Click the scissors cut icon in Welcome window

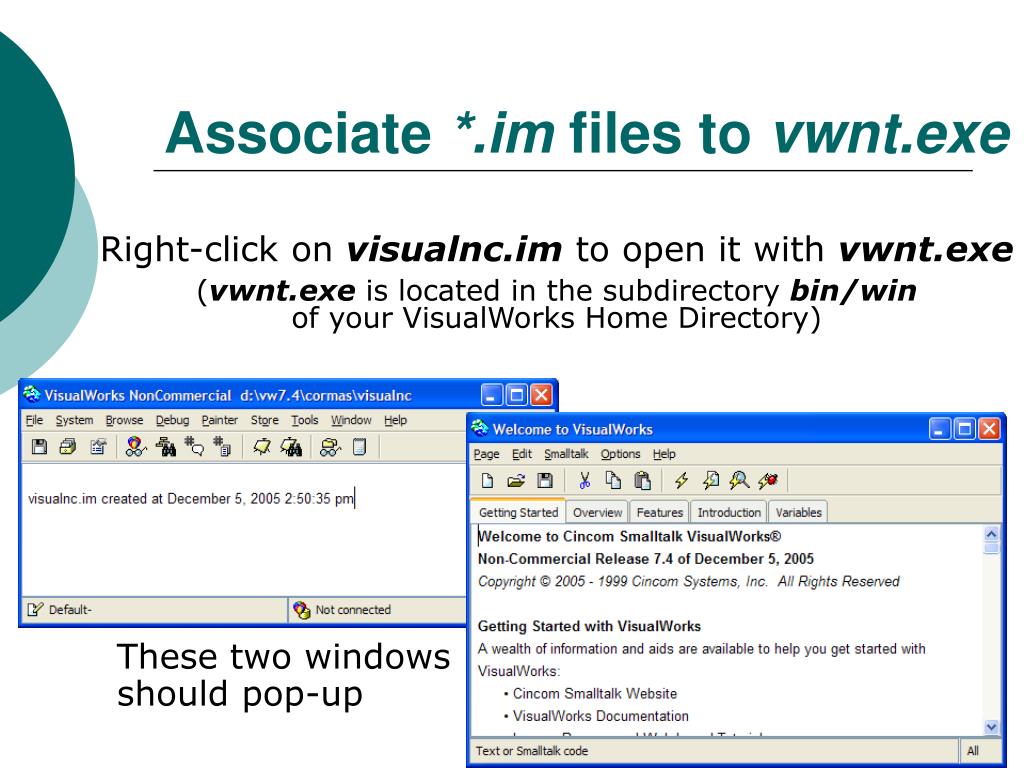coord(584,481)
